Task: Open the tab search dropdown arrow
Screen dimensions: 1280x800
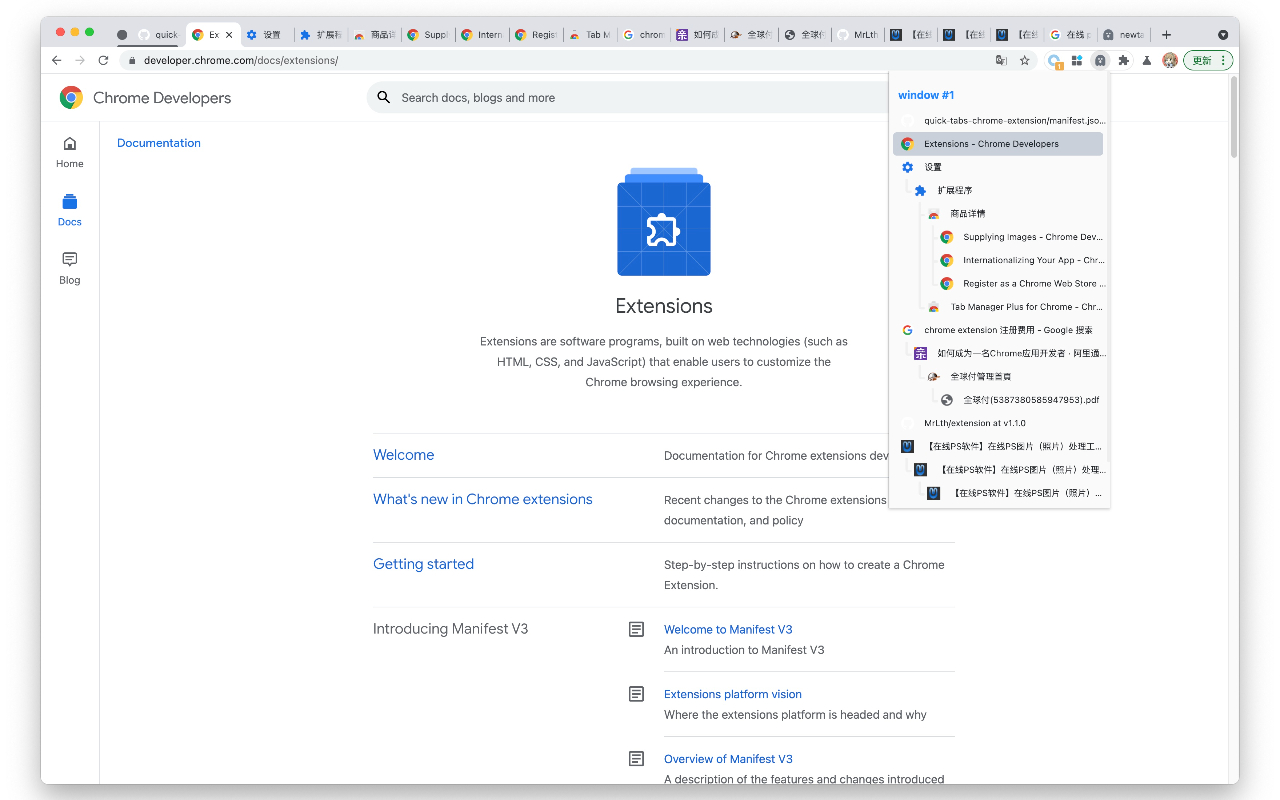Action: pos(1222,34)
